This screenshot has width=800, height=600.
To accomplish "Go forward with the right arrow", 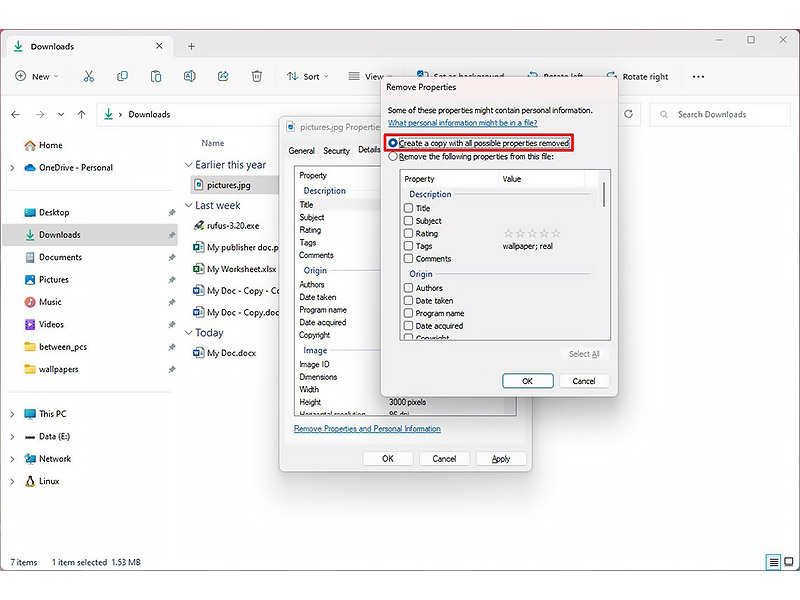I will point(40,114).
